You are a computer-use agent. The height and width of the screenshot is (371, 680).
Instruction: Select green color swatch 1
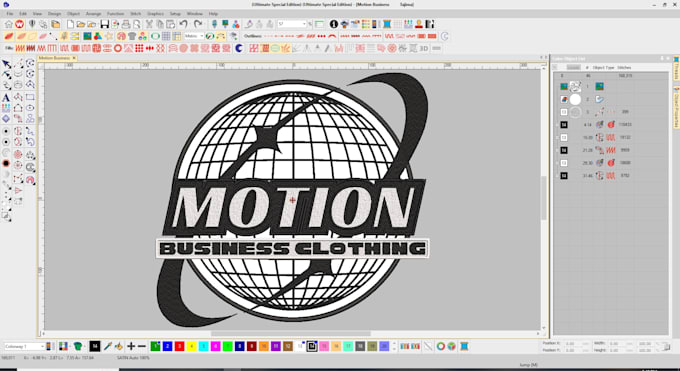tap(155, 346)
